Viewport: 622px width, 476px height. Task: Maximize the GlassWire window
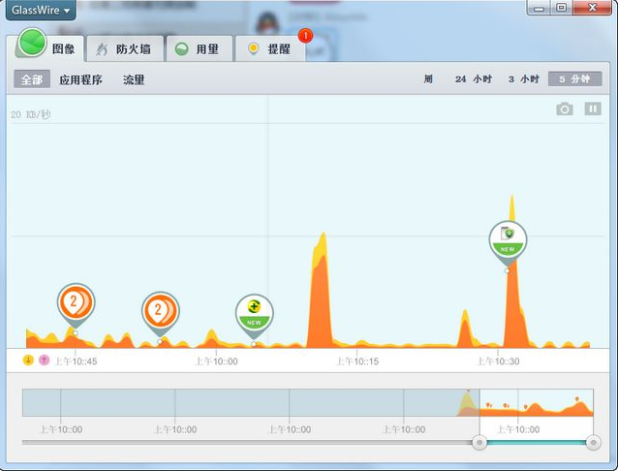click(x=561, y=8)
